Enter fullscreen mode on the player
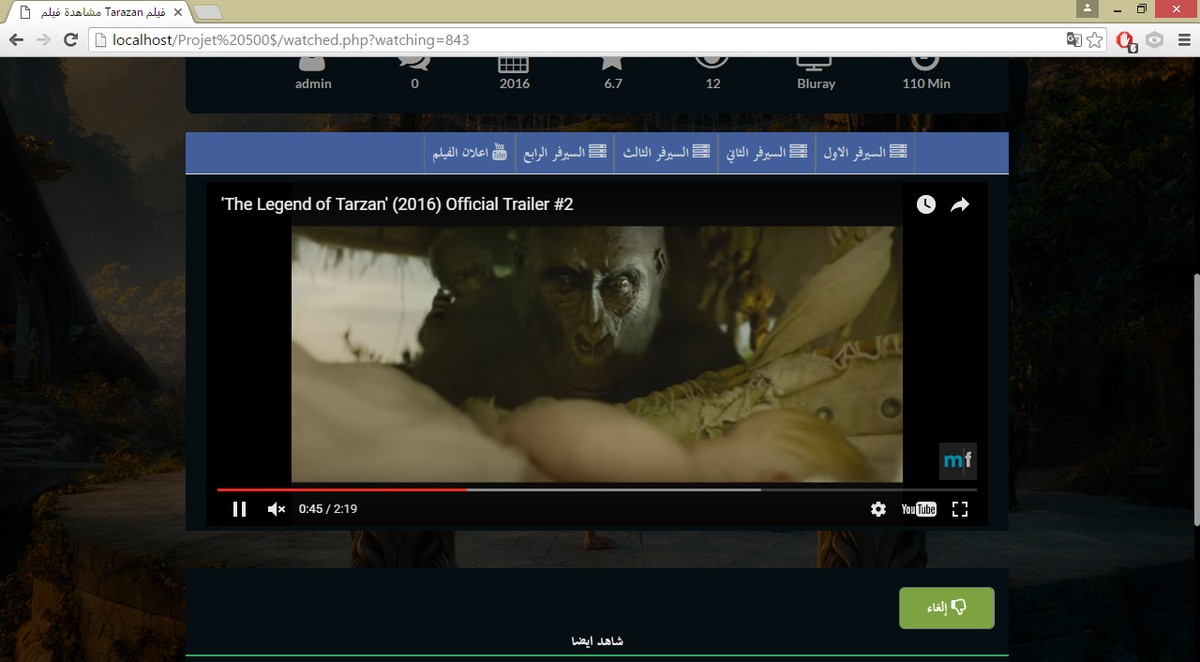Screen dimensions: 1200x662 (x=960, y=509)
